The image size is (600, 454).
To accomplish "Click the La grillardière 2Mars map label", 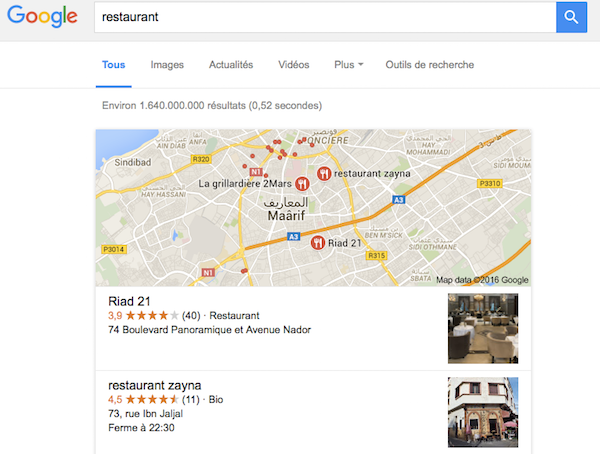I will click(245, 184).
